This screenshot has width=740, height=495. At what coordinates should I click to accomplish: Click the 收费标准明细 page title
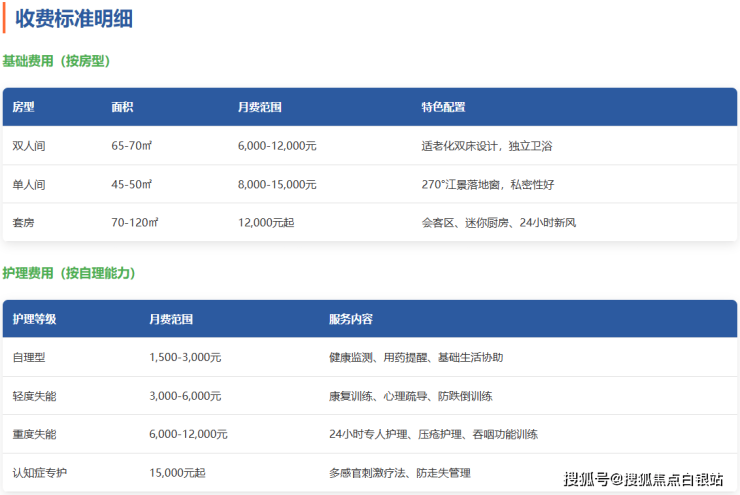click(x=74, y=19)
